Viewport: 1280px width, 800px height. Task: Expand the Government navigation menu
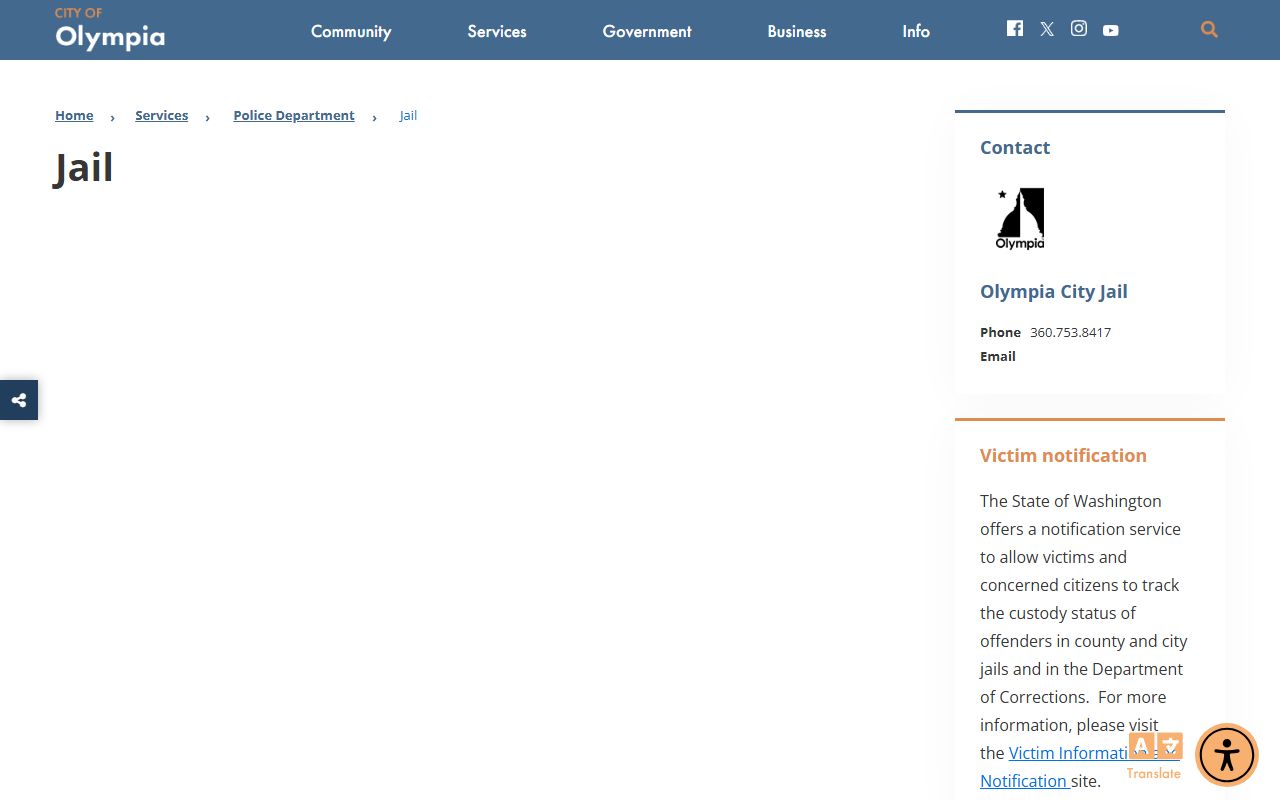(x=647, y=31)
